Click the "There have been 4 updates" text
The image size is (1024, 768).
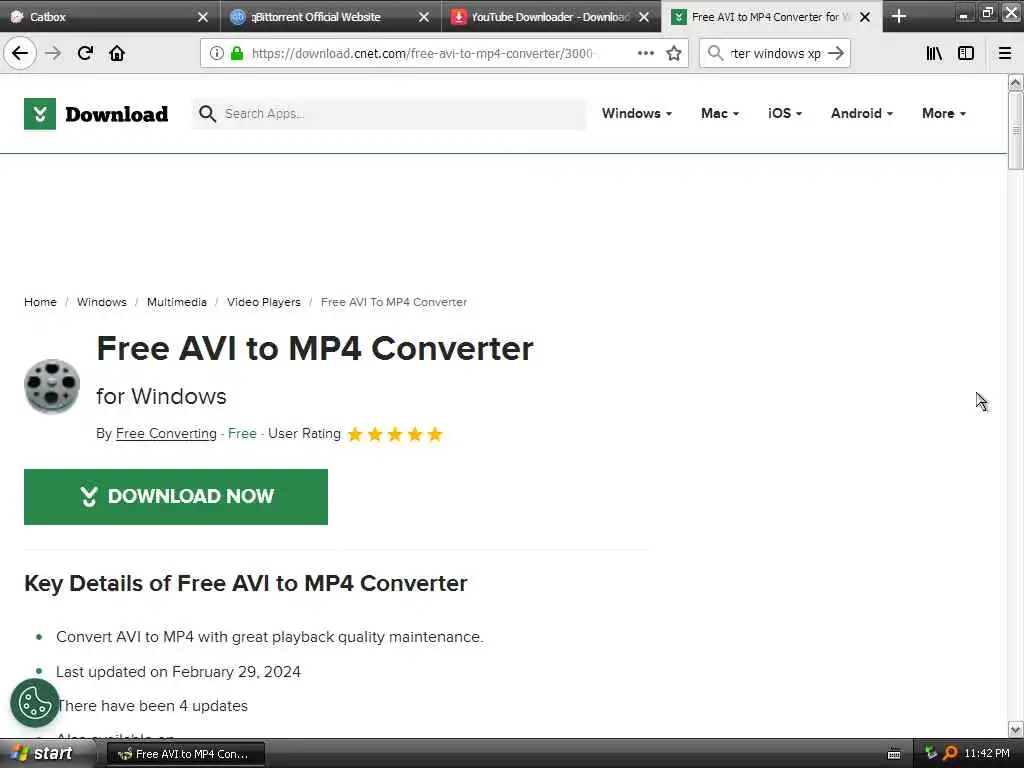click(152, 706)
